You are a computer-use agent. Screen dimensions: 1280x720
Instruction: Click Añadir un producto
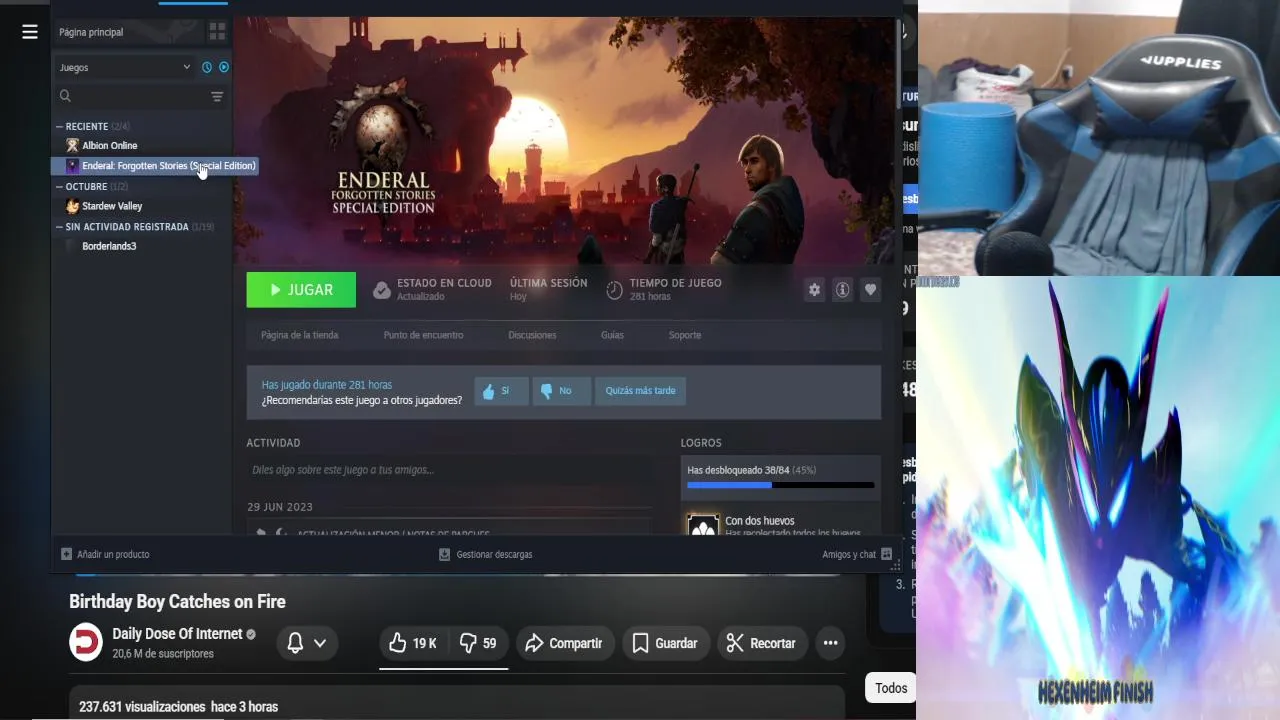coord(105,554)
